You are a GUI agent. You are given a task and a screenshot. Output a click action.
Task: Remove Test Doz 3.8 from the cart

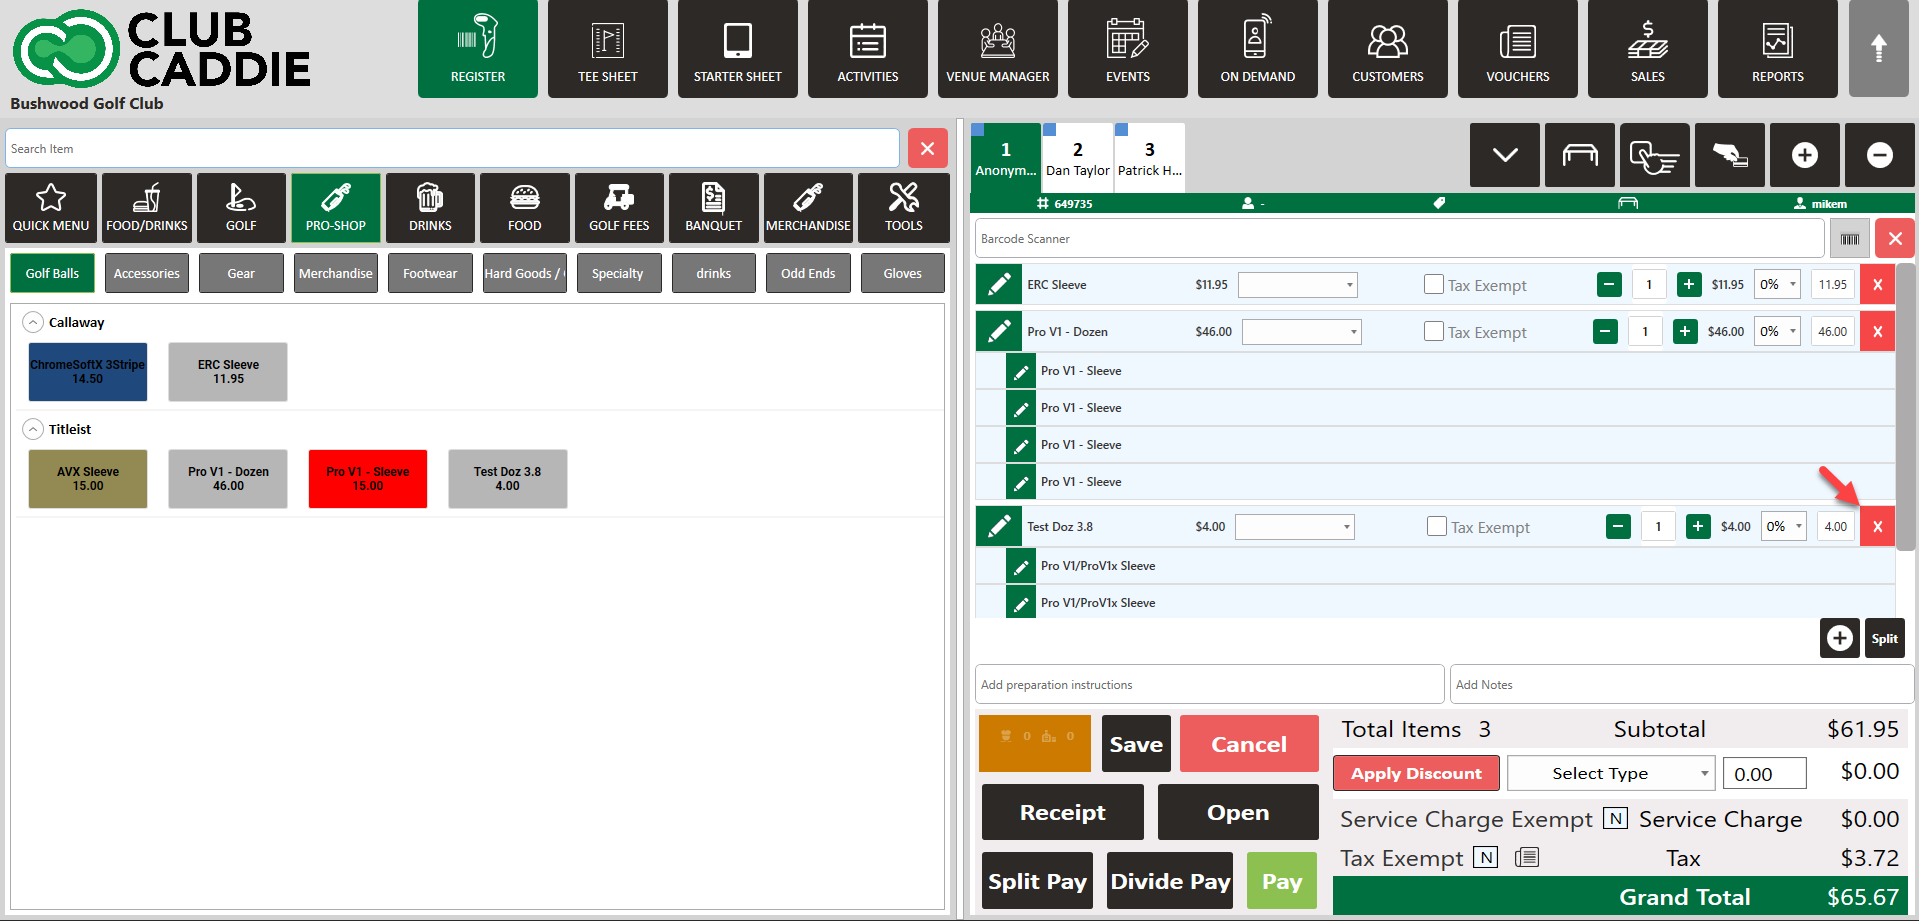click(1877, 527)
